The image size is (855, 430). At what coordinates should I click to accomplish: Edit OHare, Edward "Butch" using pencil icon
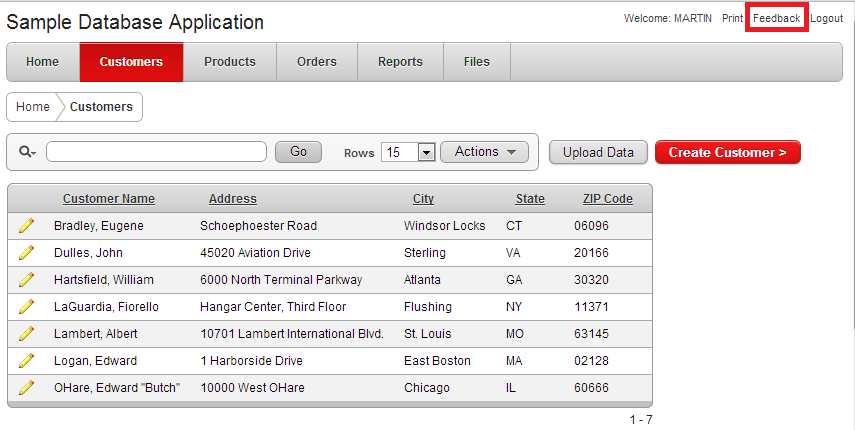click(26, 388)
